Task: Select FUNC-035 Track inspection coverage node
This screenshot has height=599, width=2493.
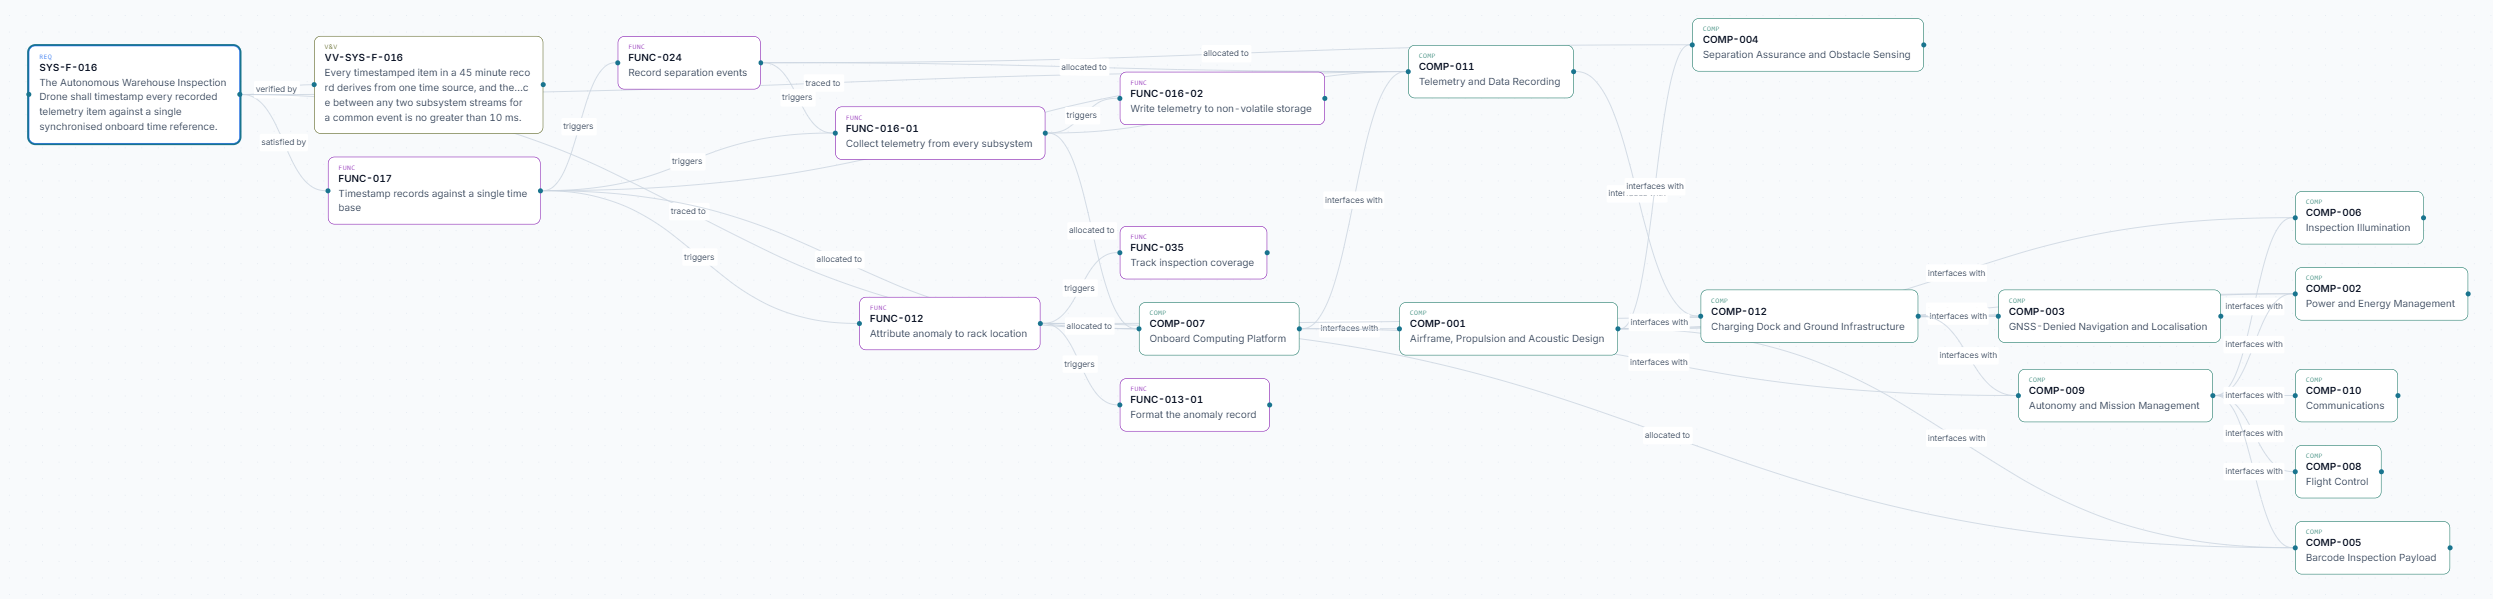Action: [x=1193, y=253]
